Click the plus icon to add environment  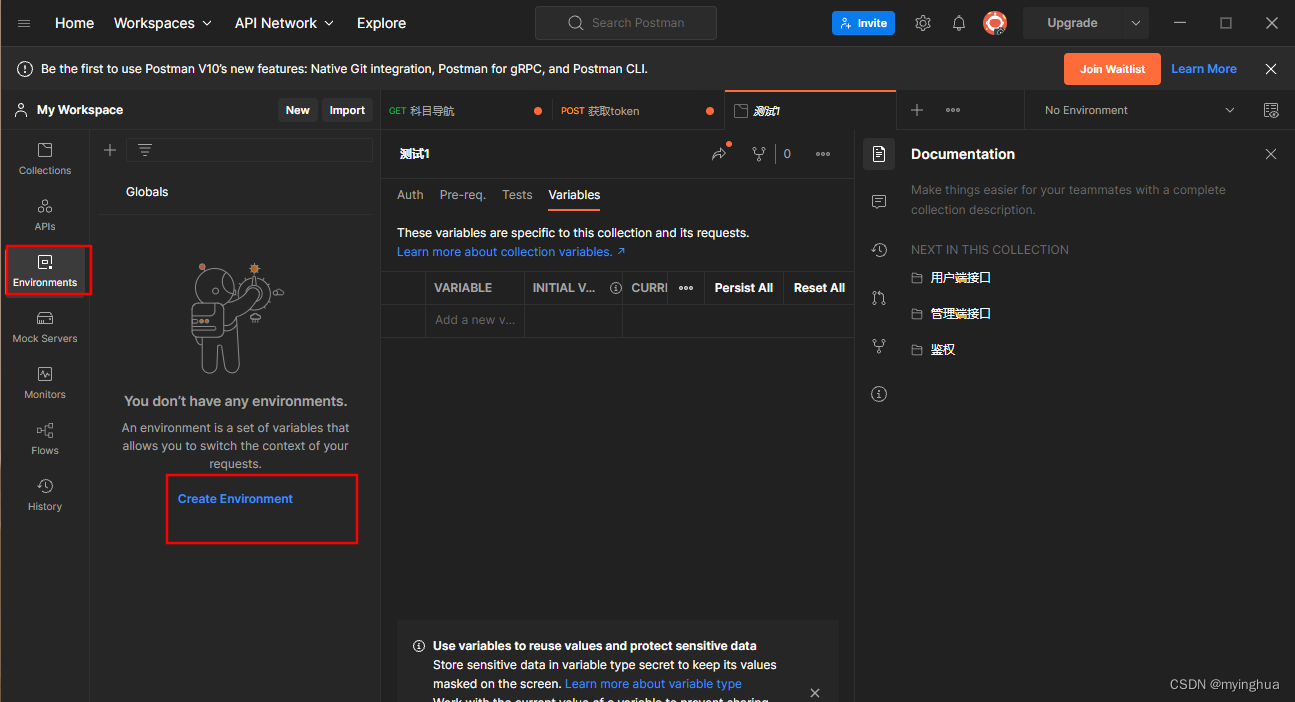[x=110, y=150]
